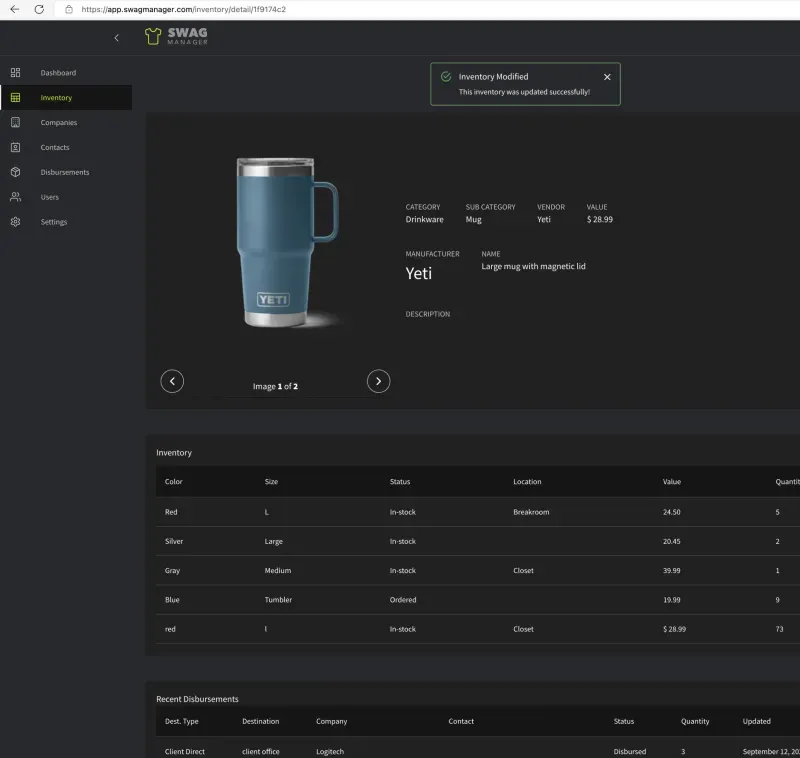Click the Medium size cell

point(278,570)
